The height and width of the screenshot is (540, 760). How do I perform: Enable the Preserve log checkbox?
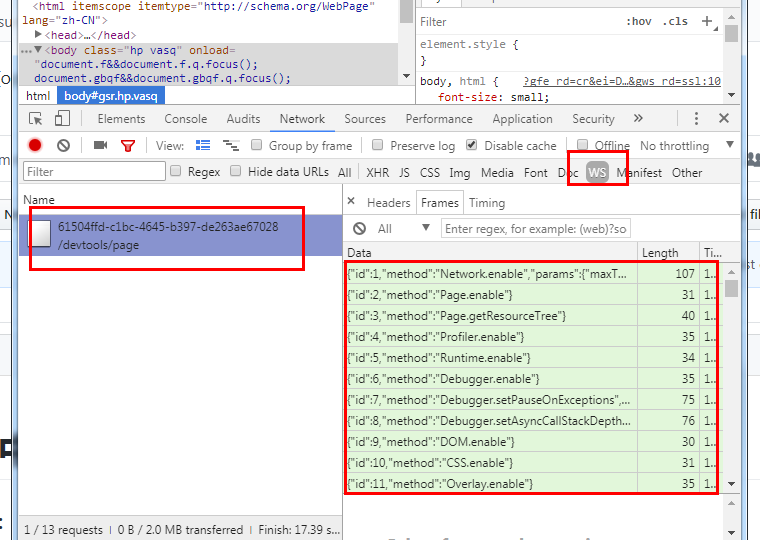pyautogui.click(x=378, y=146)
